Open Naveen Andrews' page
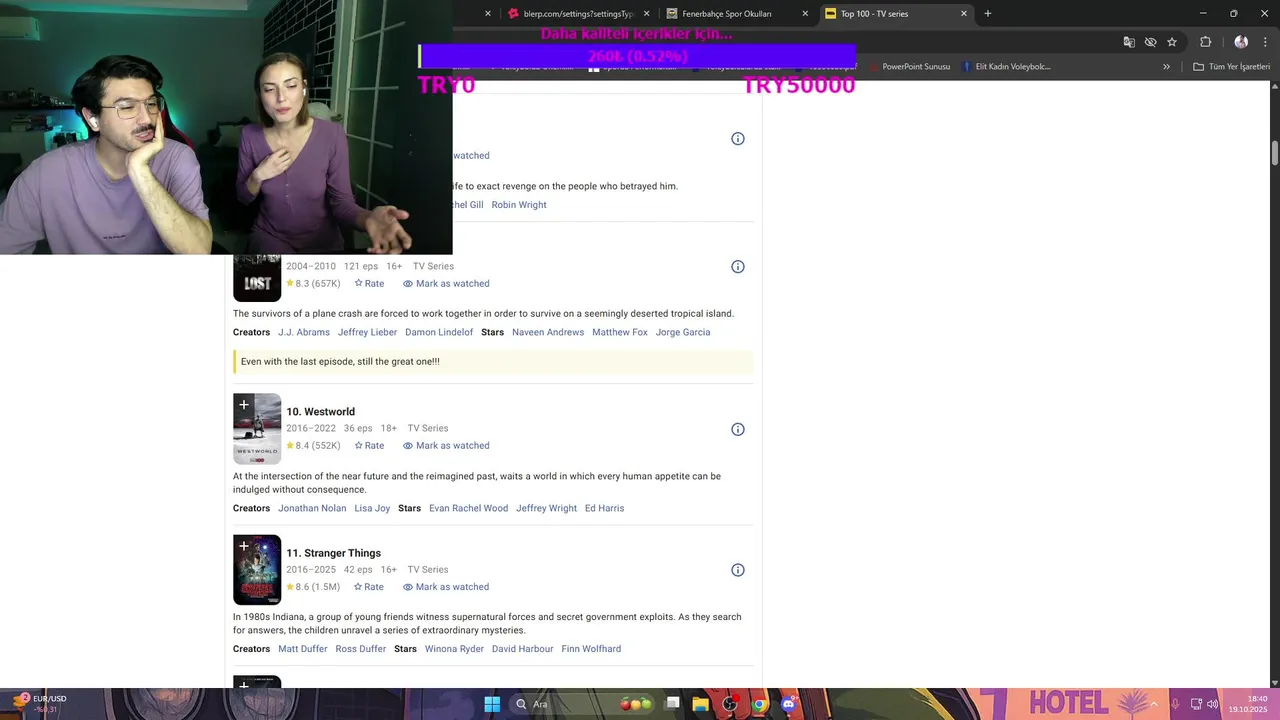1280x720 pixels. 548,332
